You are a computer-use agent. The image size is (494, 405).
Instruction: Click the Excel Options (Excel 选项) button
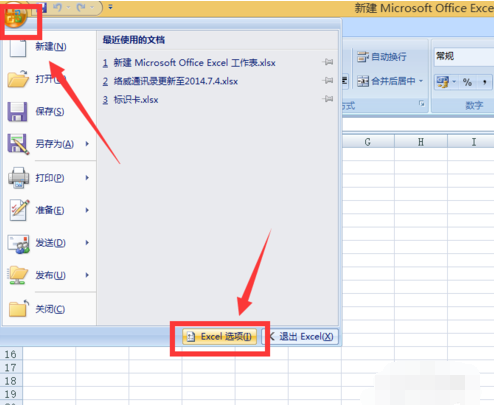(x=220, y=337)
